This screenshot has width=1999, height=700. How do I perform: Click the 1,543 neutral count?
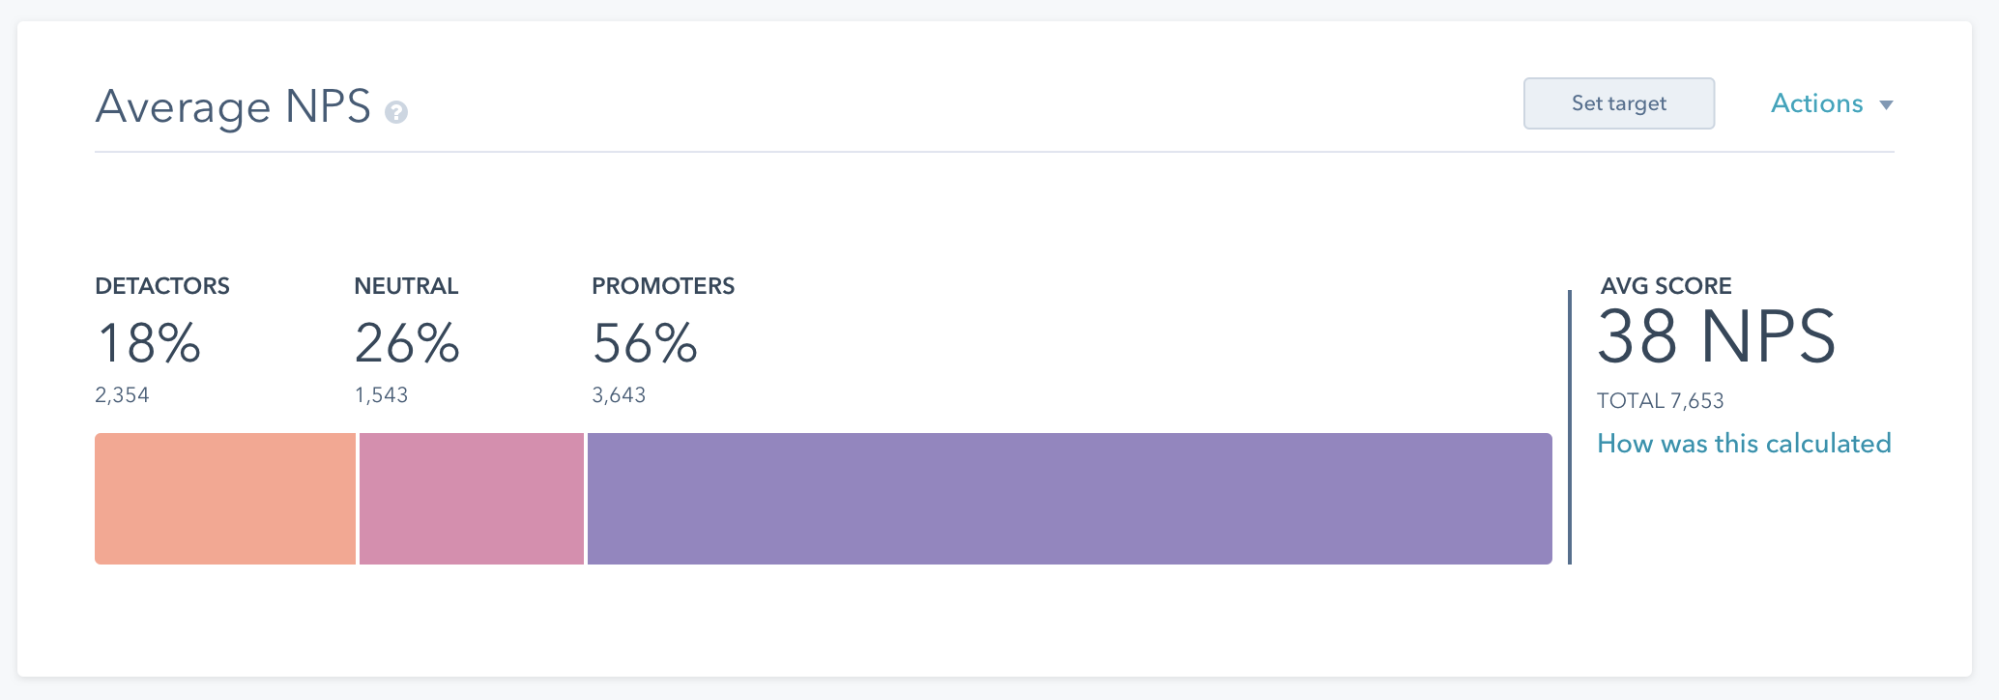tap(381, 395)
